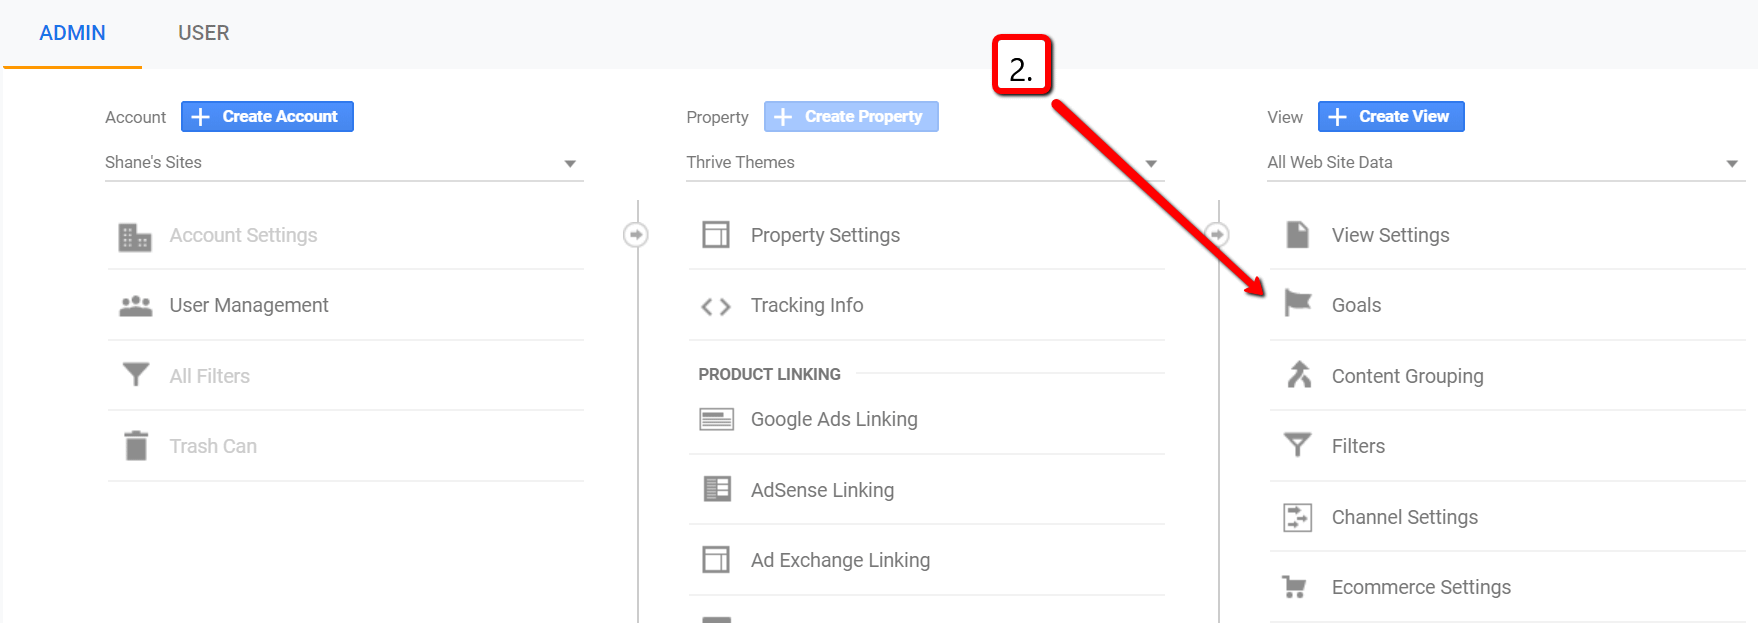This screenshot has height=623, width=1758.
Task: Click the Content Grouping icon
Action: [1298, 375]
